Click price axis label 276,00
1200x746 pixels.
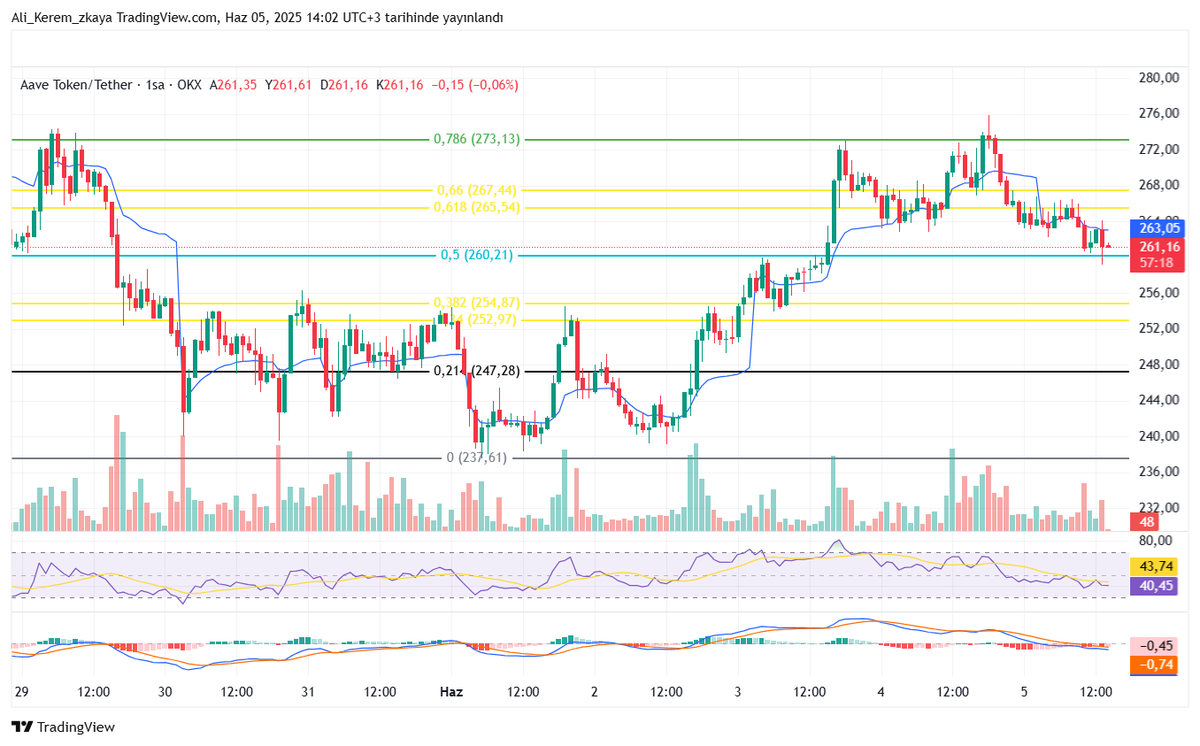[x=1159, y=114]
